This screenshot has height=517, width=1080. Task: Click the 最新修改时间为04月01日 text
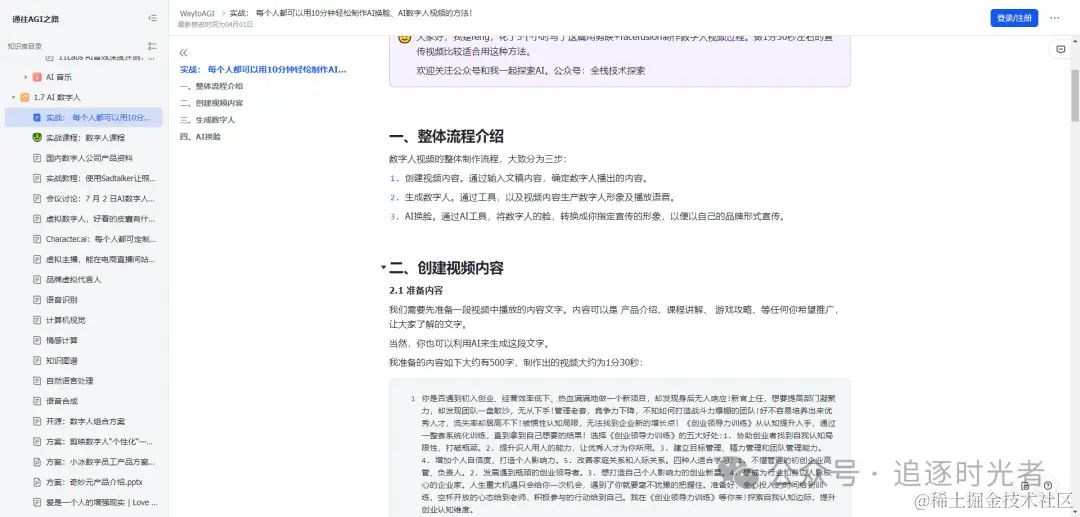pos(216,24)
